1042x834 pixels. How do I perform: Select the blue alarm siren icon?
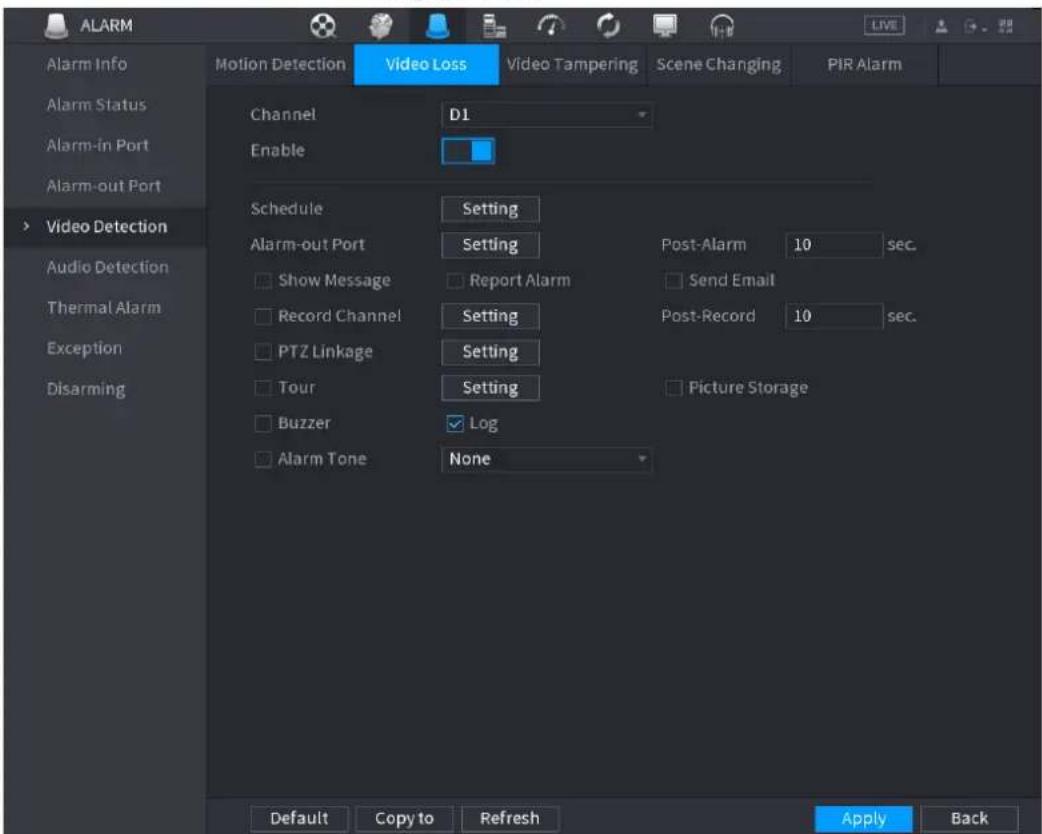(x=437, y=26)
